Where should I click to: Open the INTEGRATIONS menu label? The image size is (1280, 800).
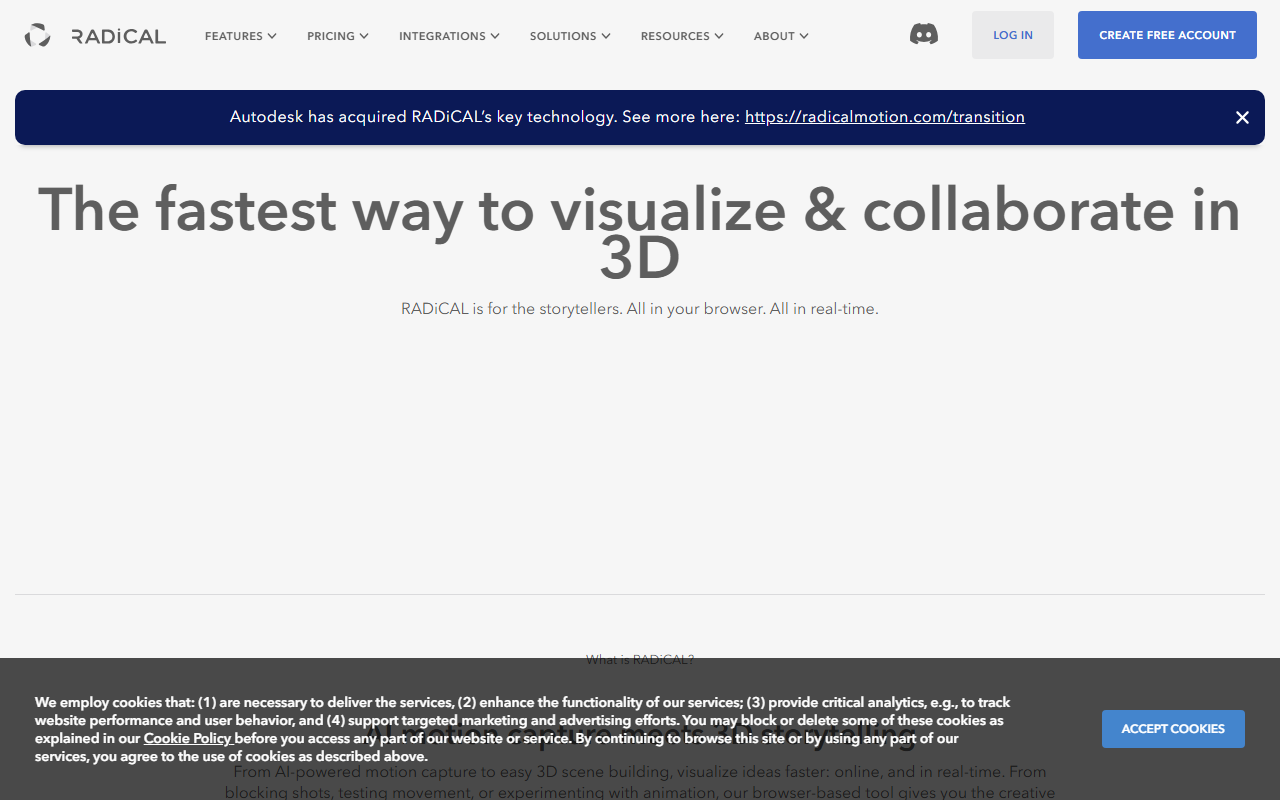coord(442,36)
